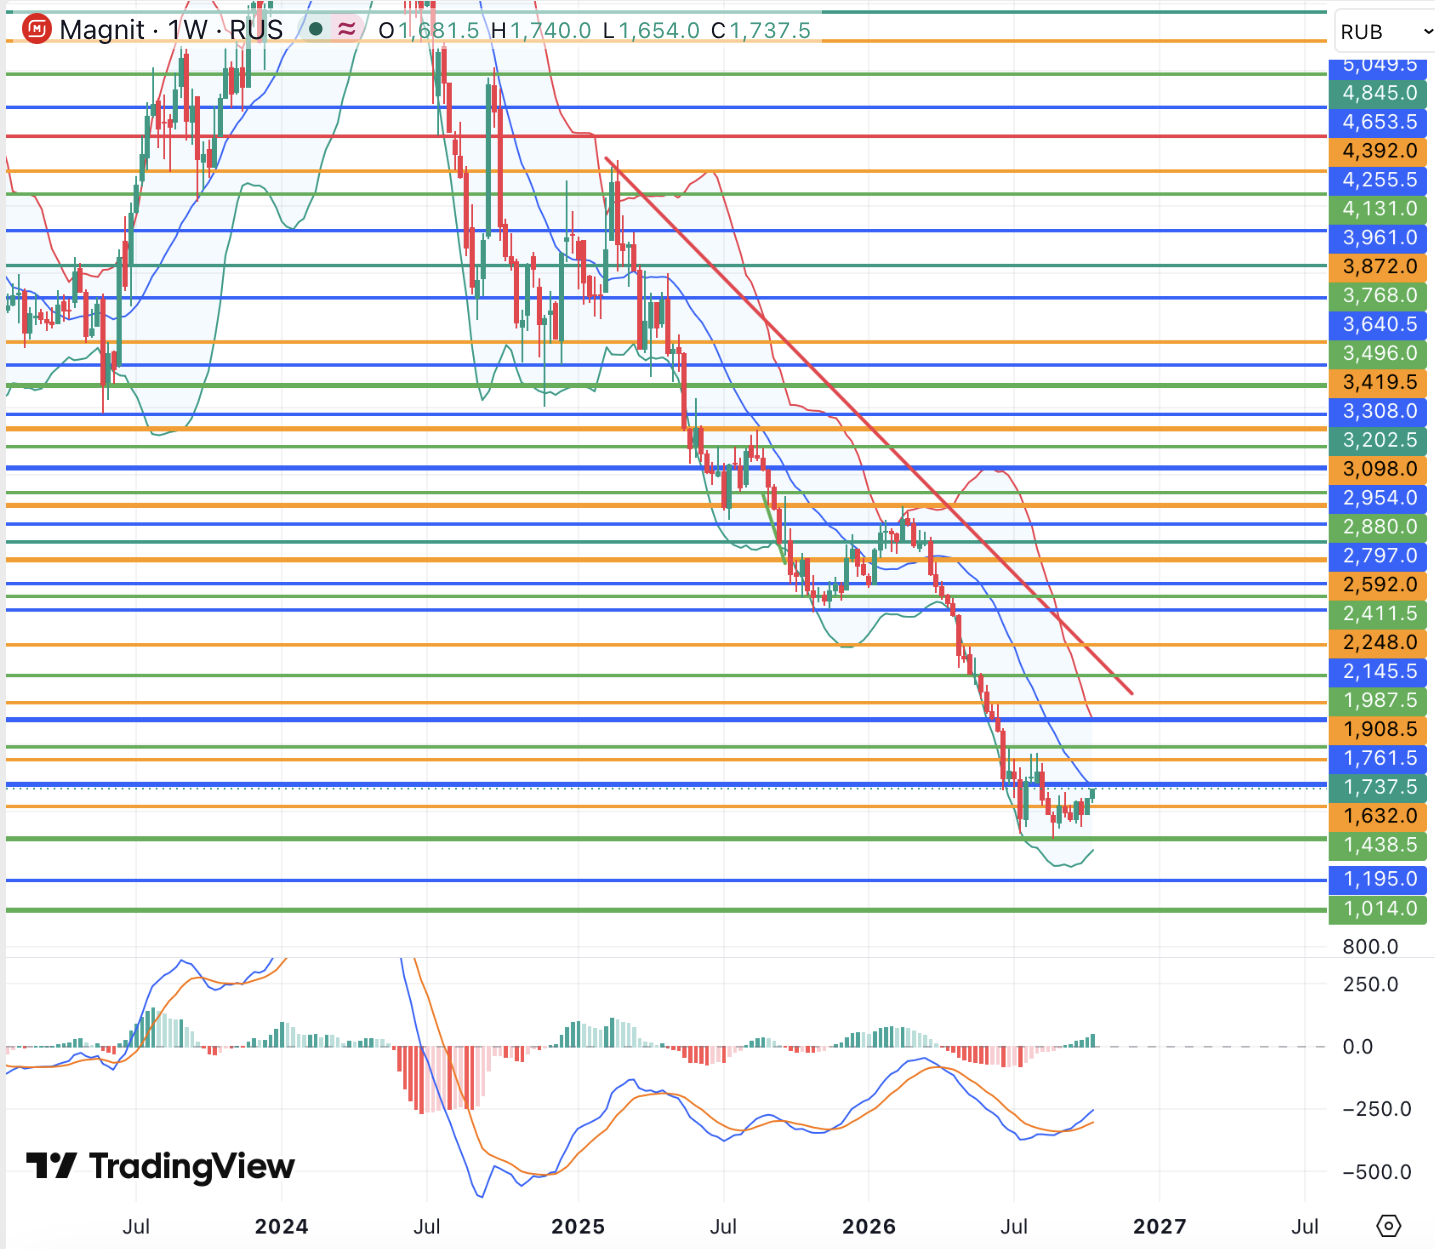Click the 2,145.5 price label
Image resolution: width=1435 pixels, height=1249 pixels.
(1379, 673)
